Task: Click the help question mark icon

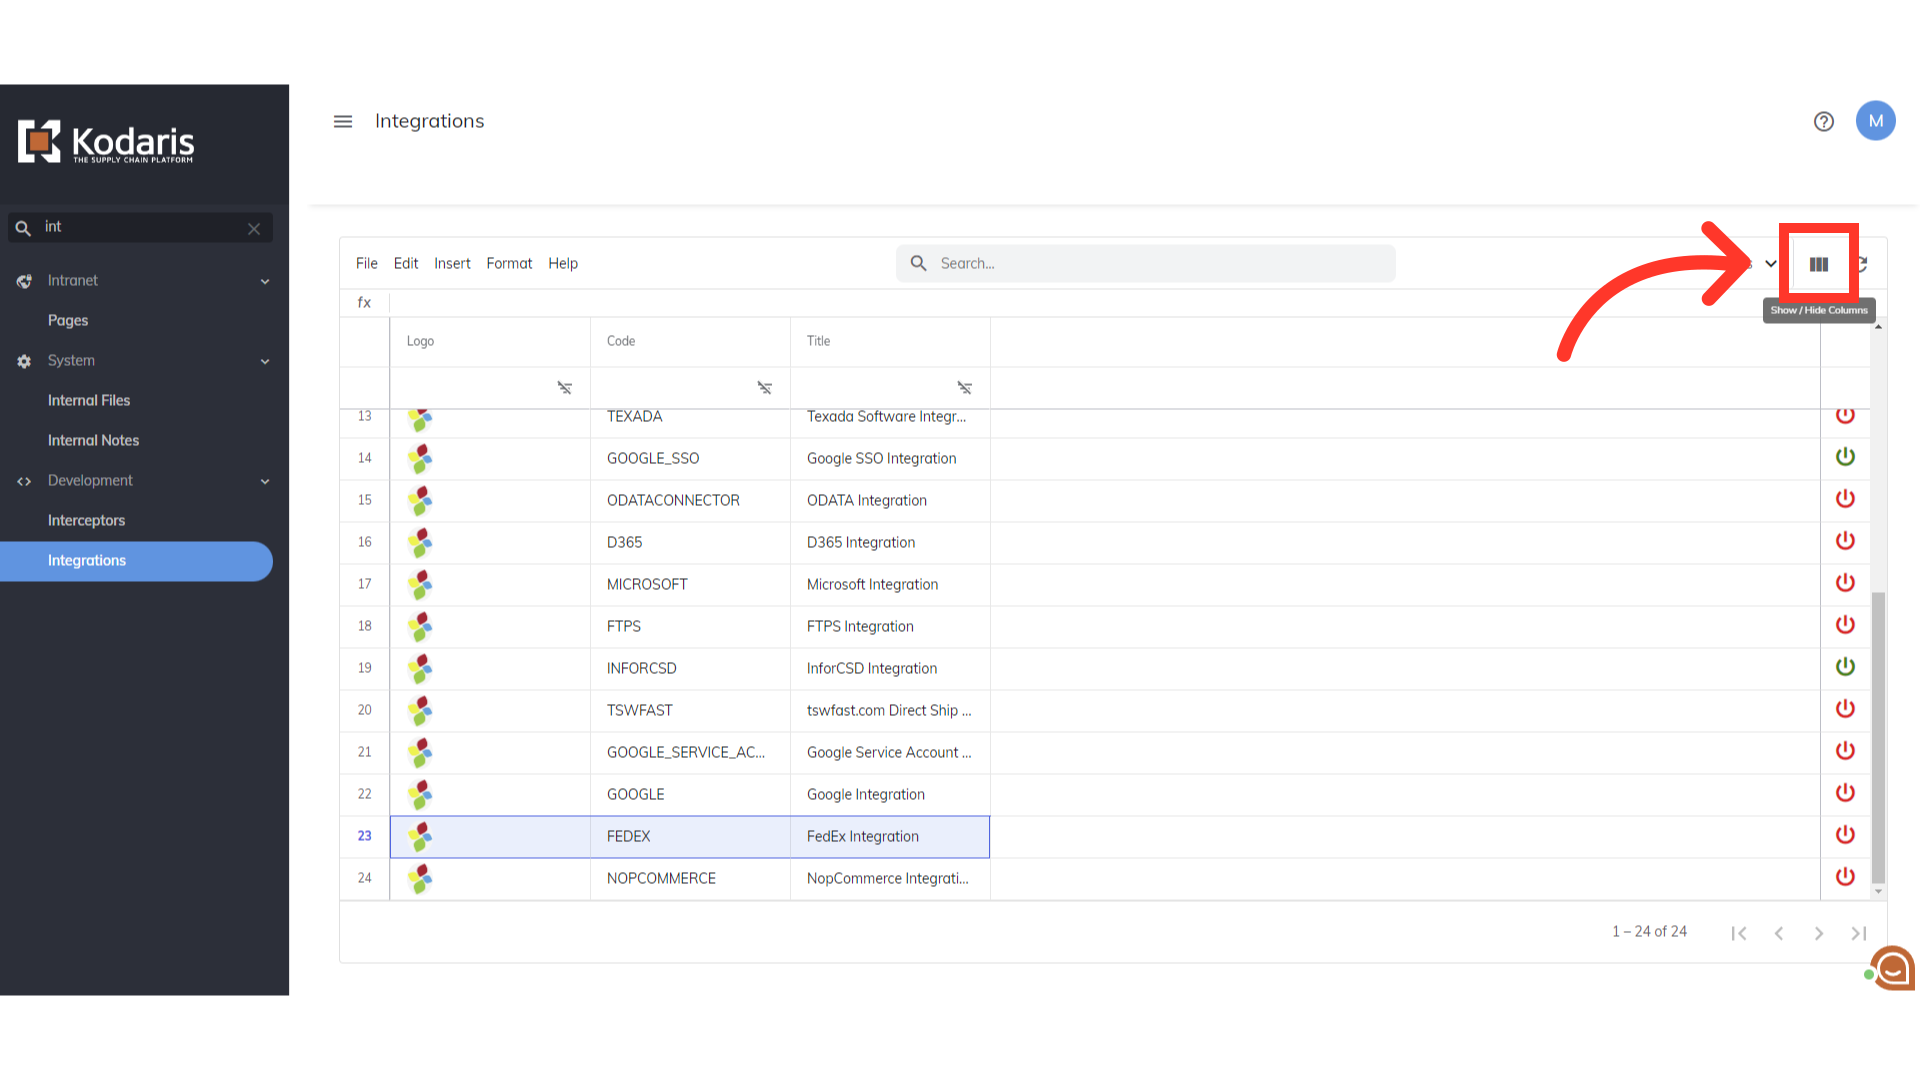Action: click(1823, 121)
